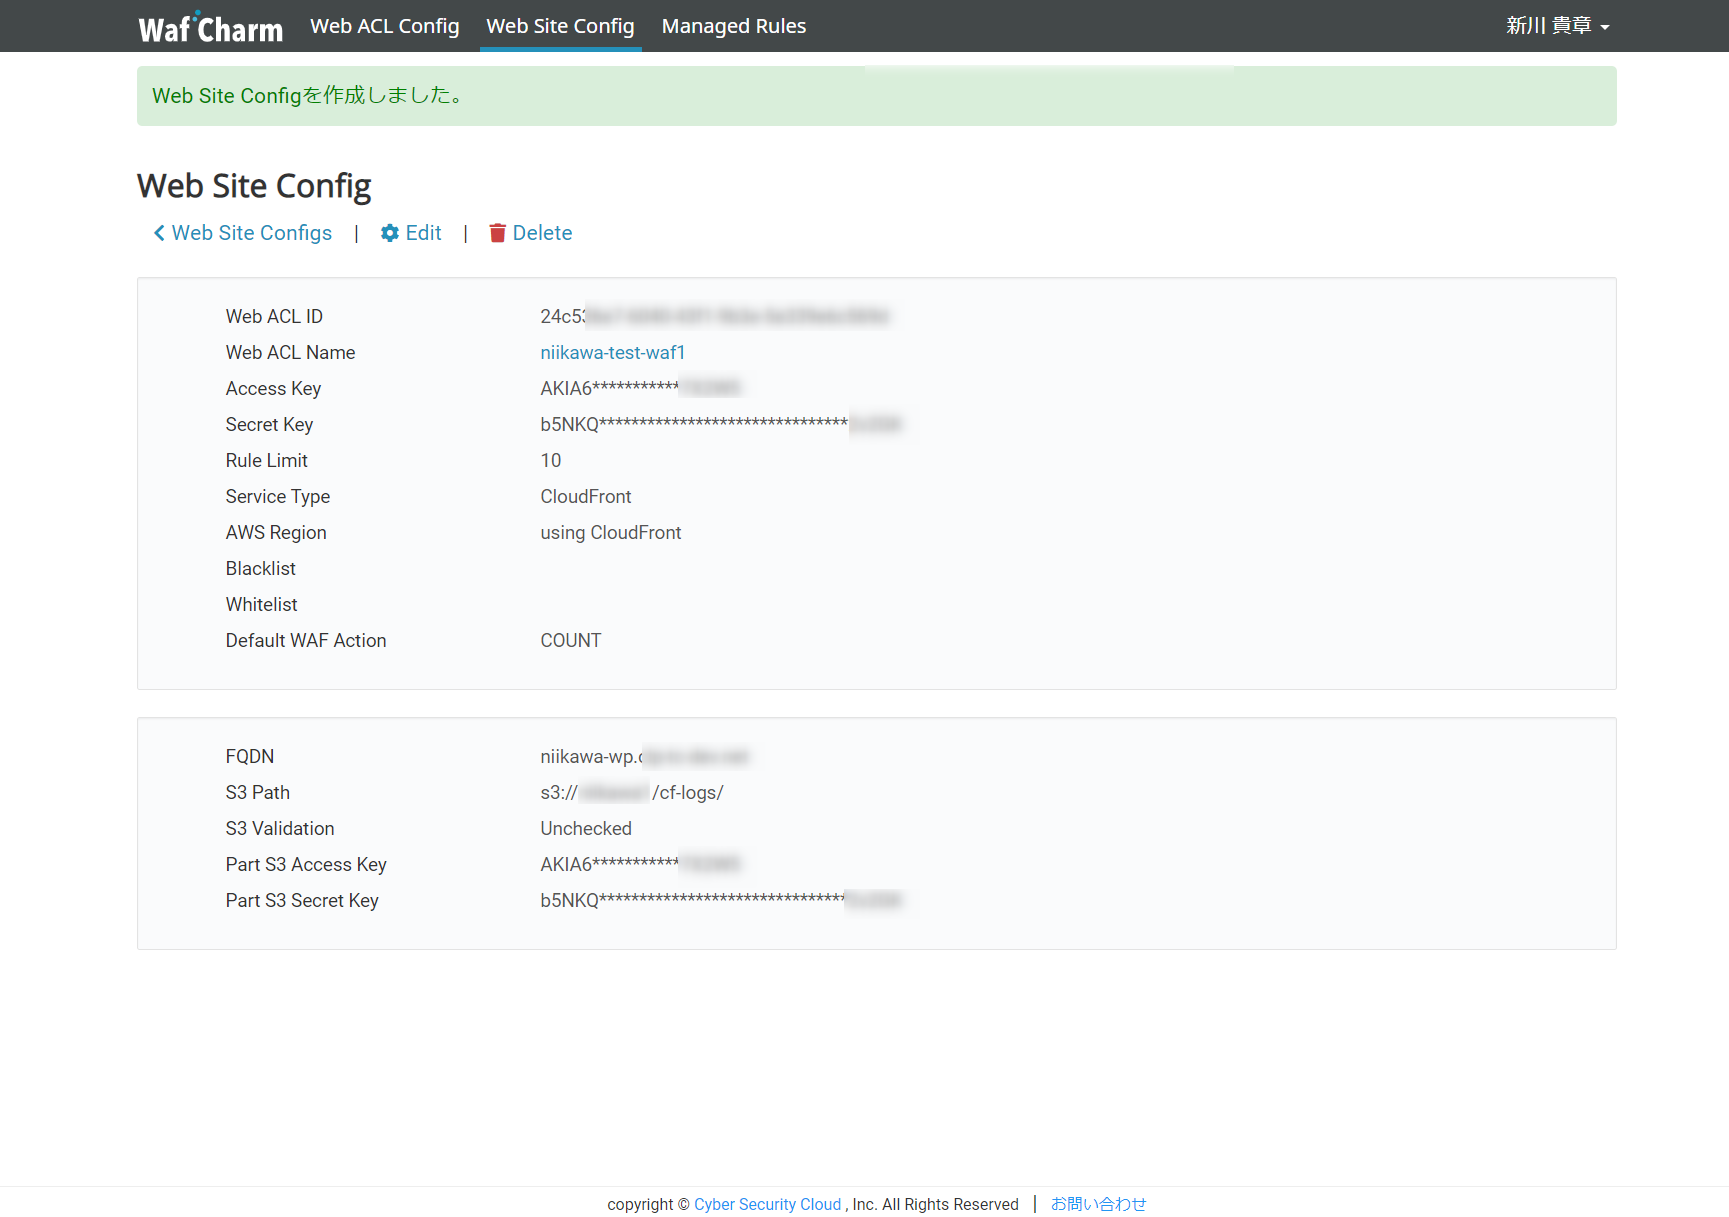Click the WafCharm logo in the navigation bar

pos(210,26)
